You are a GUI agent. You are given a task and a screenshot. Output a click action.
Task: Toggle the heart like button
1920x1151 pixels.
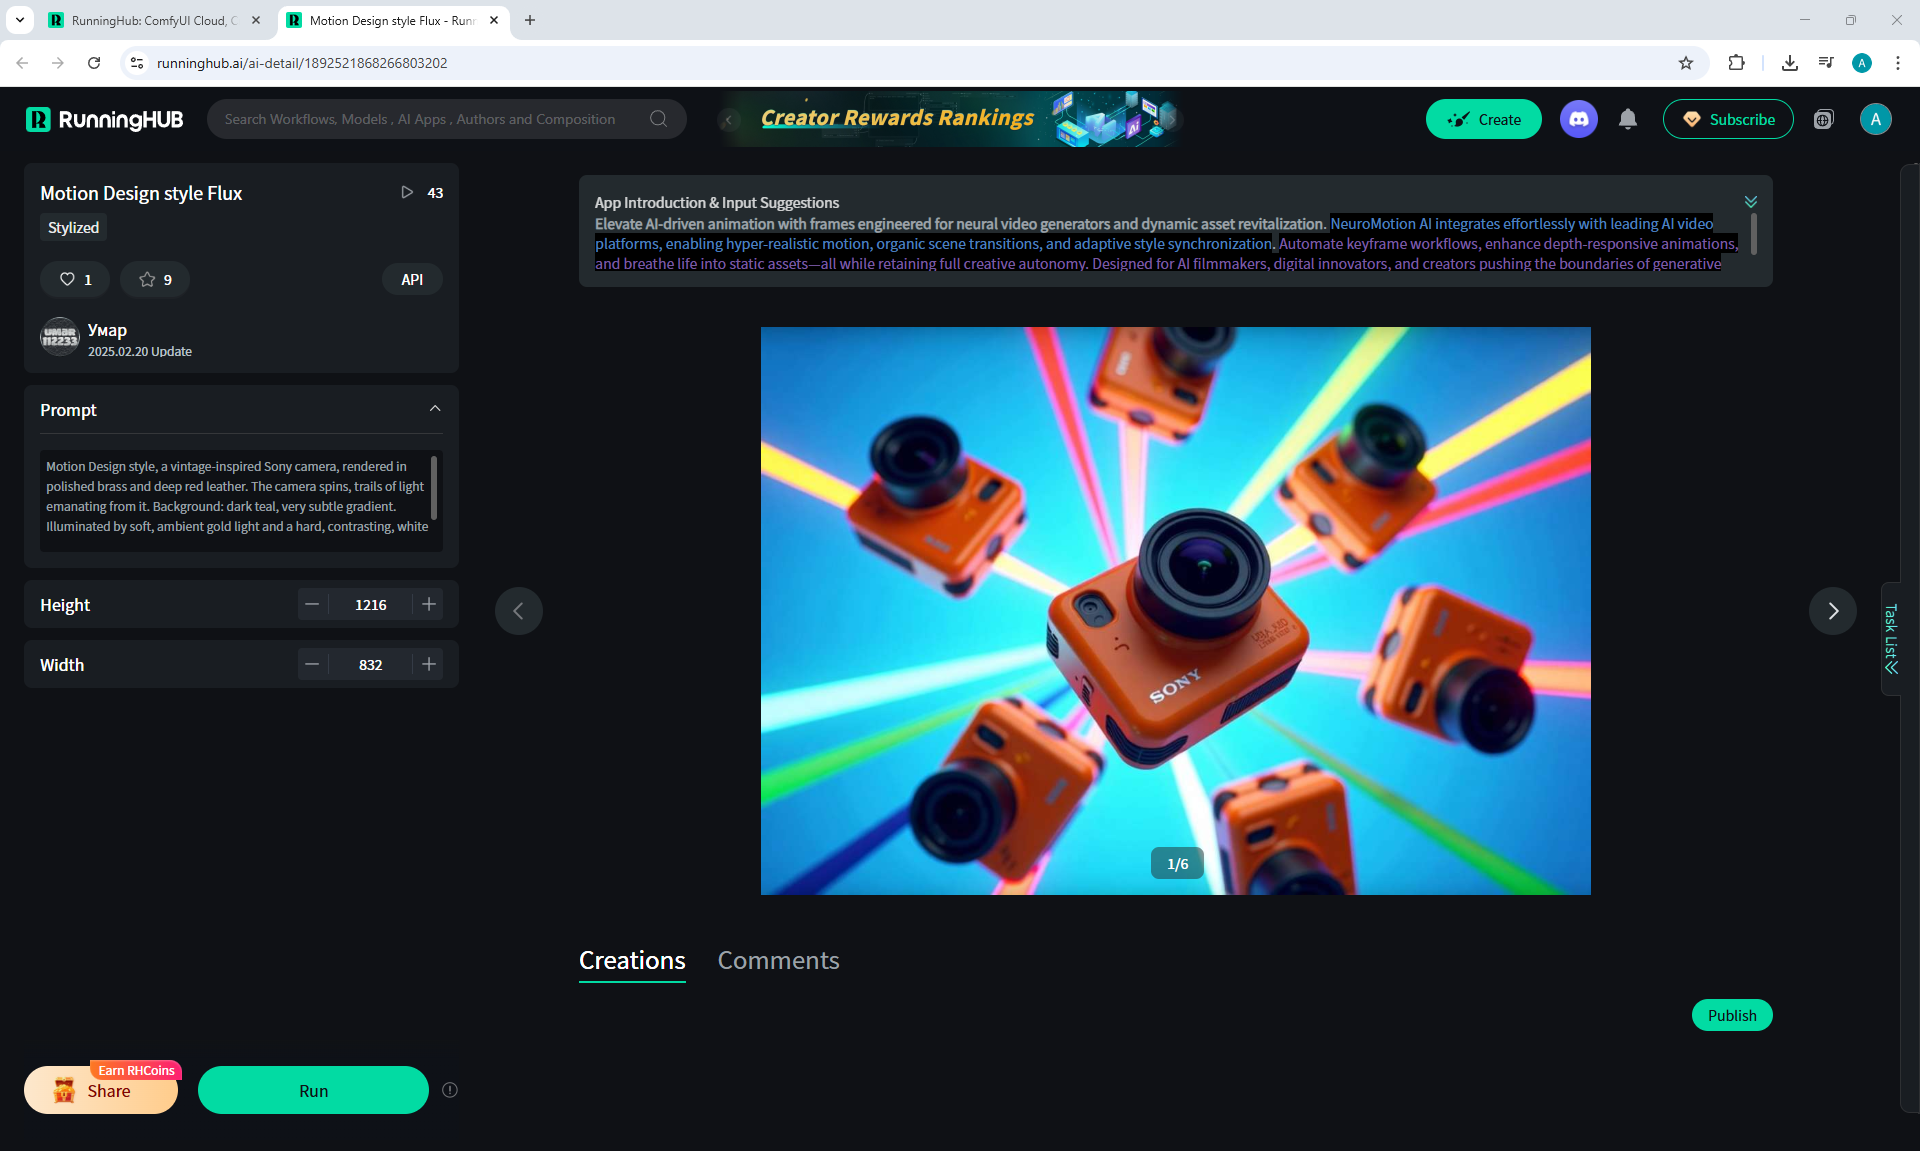click(75, 279)
